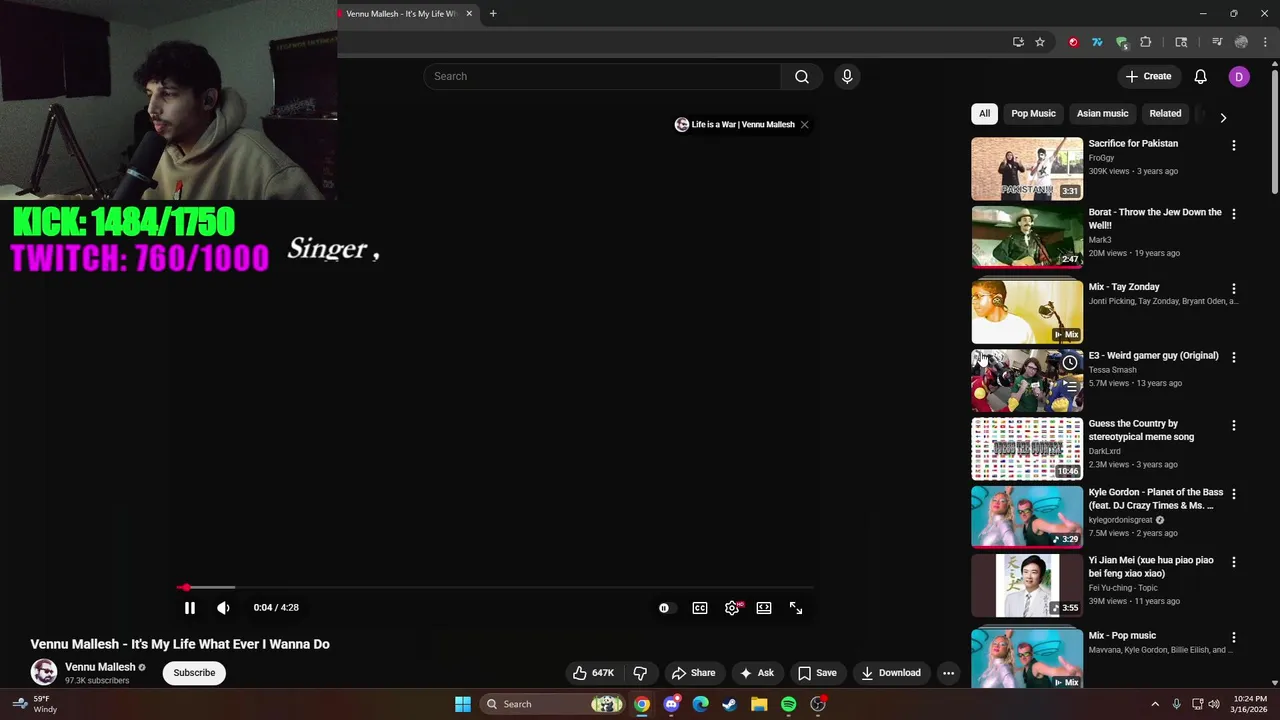Open the Sacrifice for Pakistan thumbnail
The height and width of the screenshot is (720, 1280).
1027,169
